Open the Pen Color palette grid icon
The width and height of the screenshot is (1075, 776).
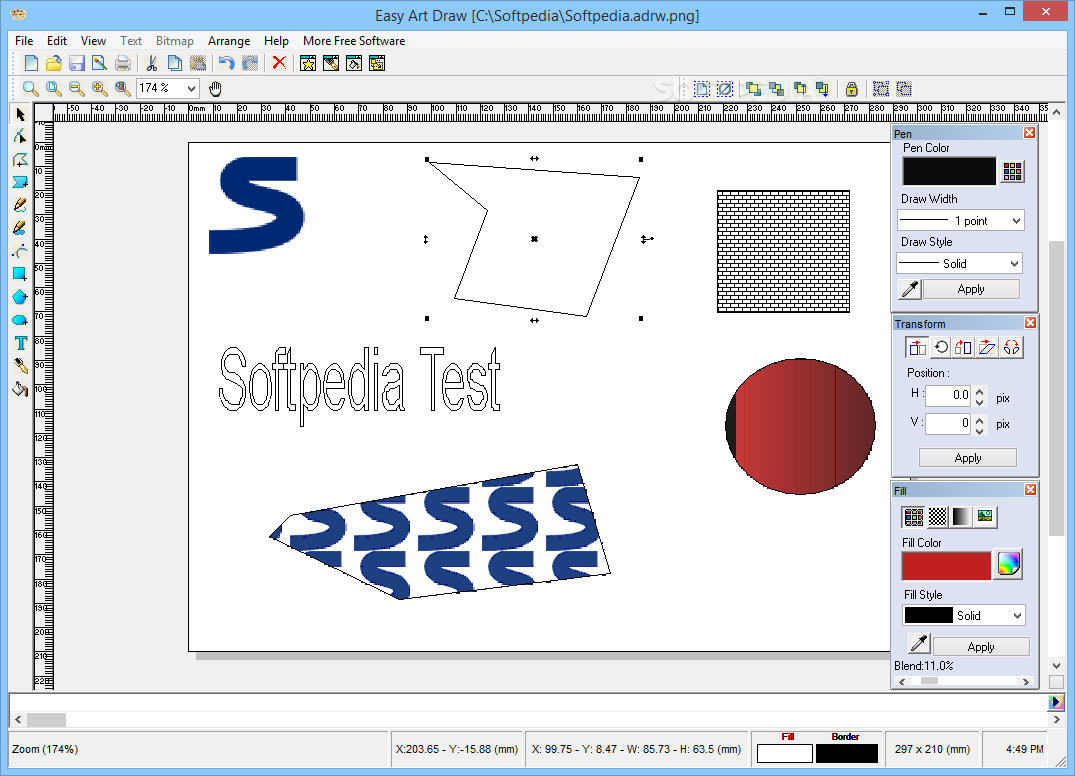pos(1013,171)
